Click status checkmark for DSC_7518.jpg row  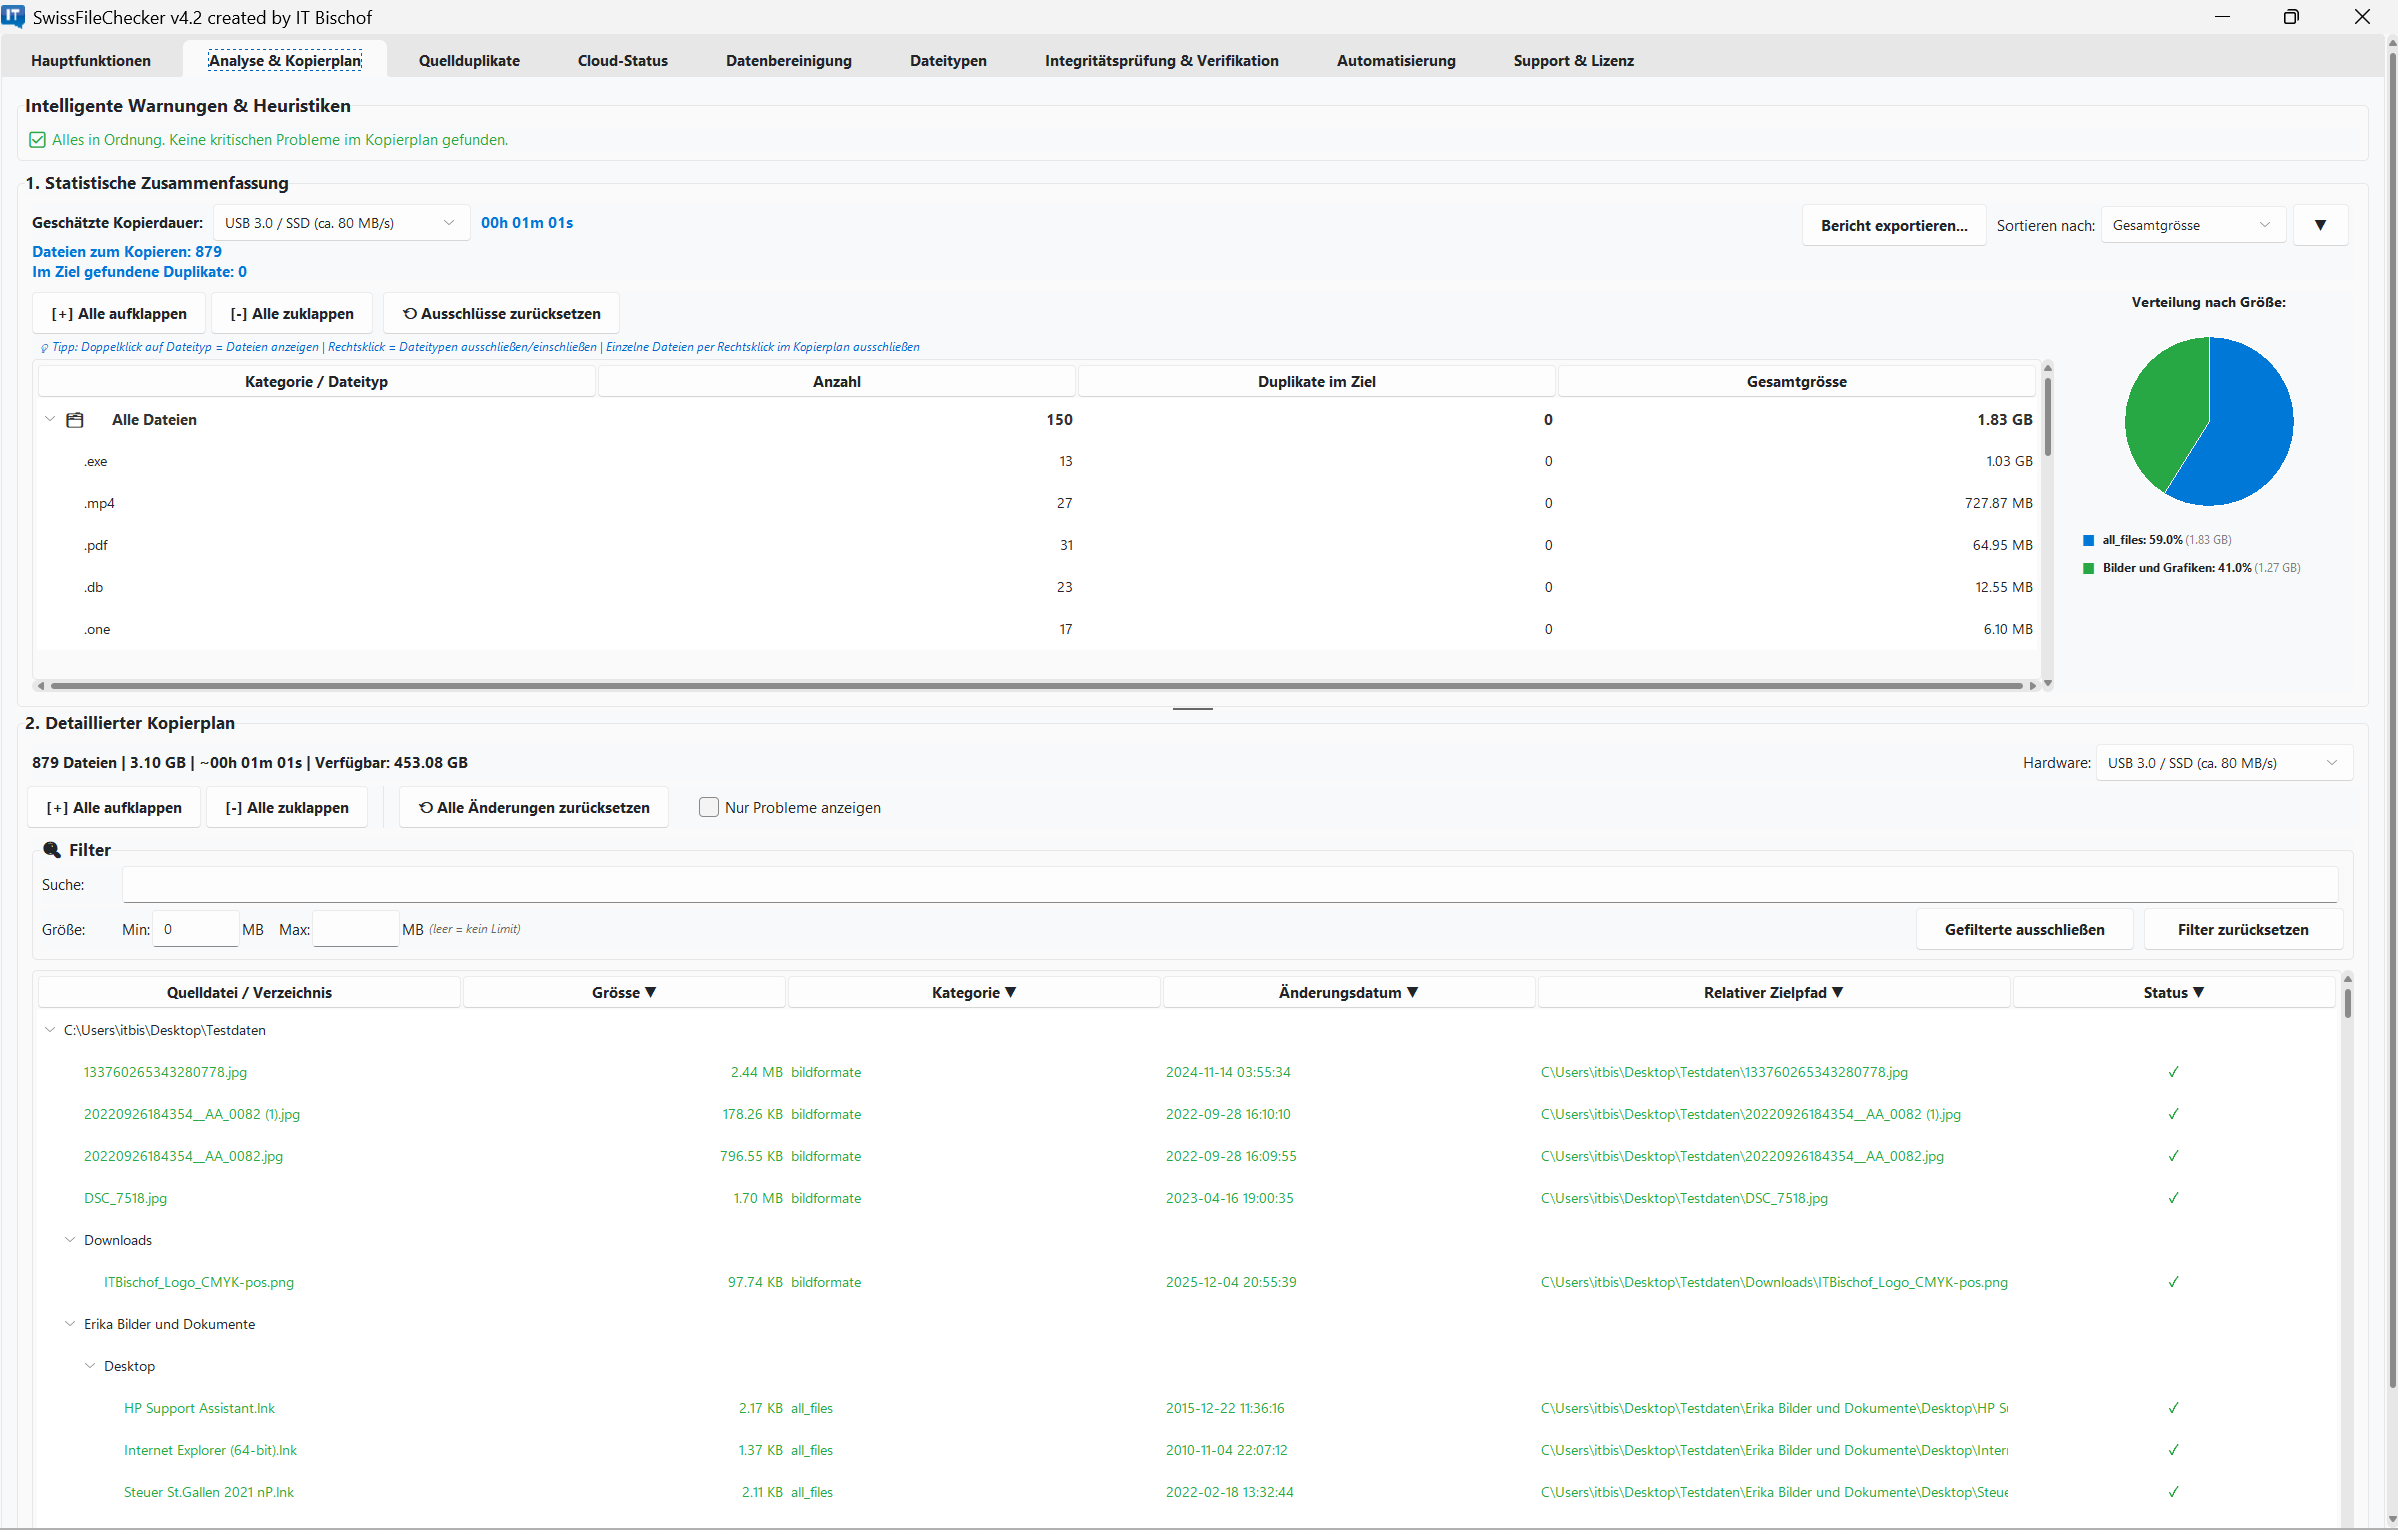click(x=2173, y=1198)
